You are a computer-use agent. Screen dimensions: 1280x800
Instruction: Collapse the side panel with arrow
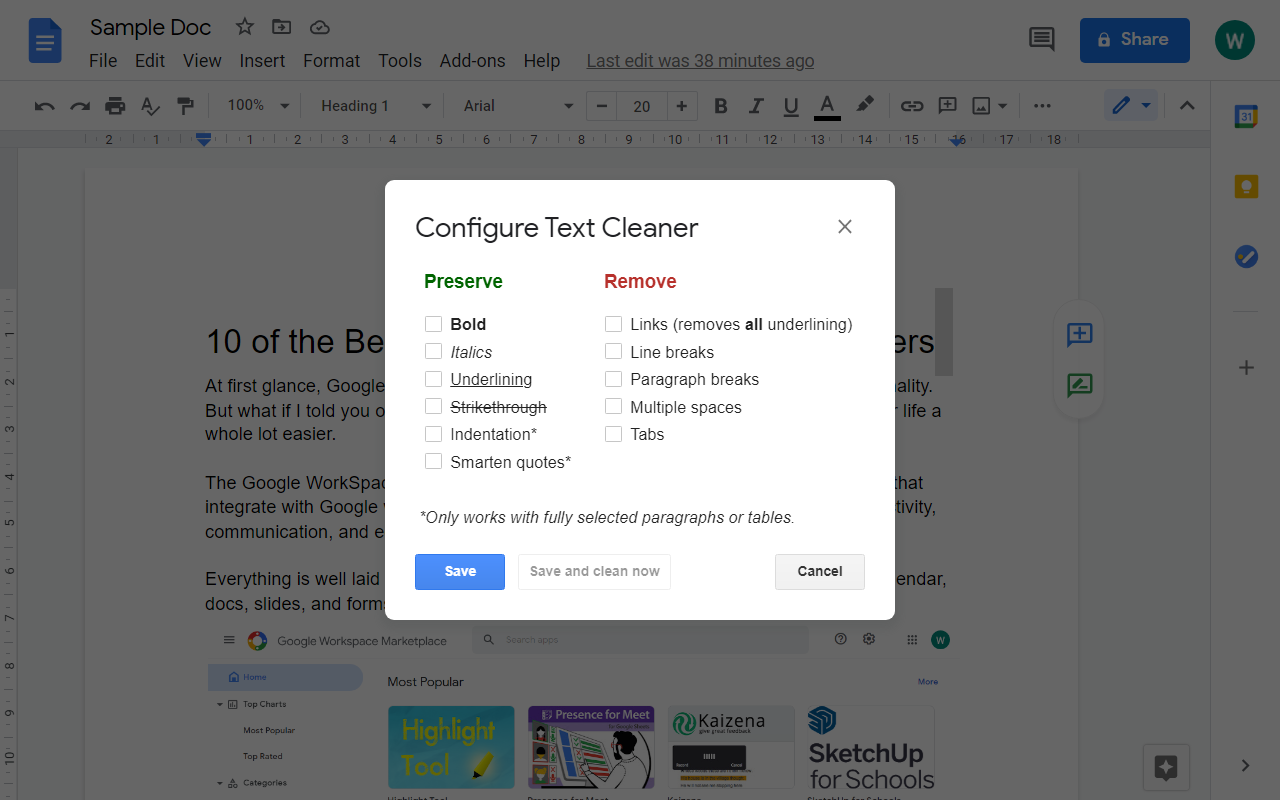pos(1245,766)
